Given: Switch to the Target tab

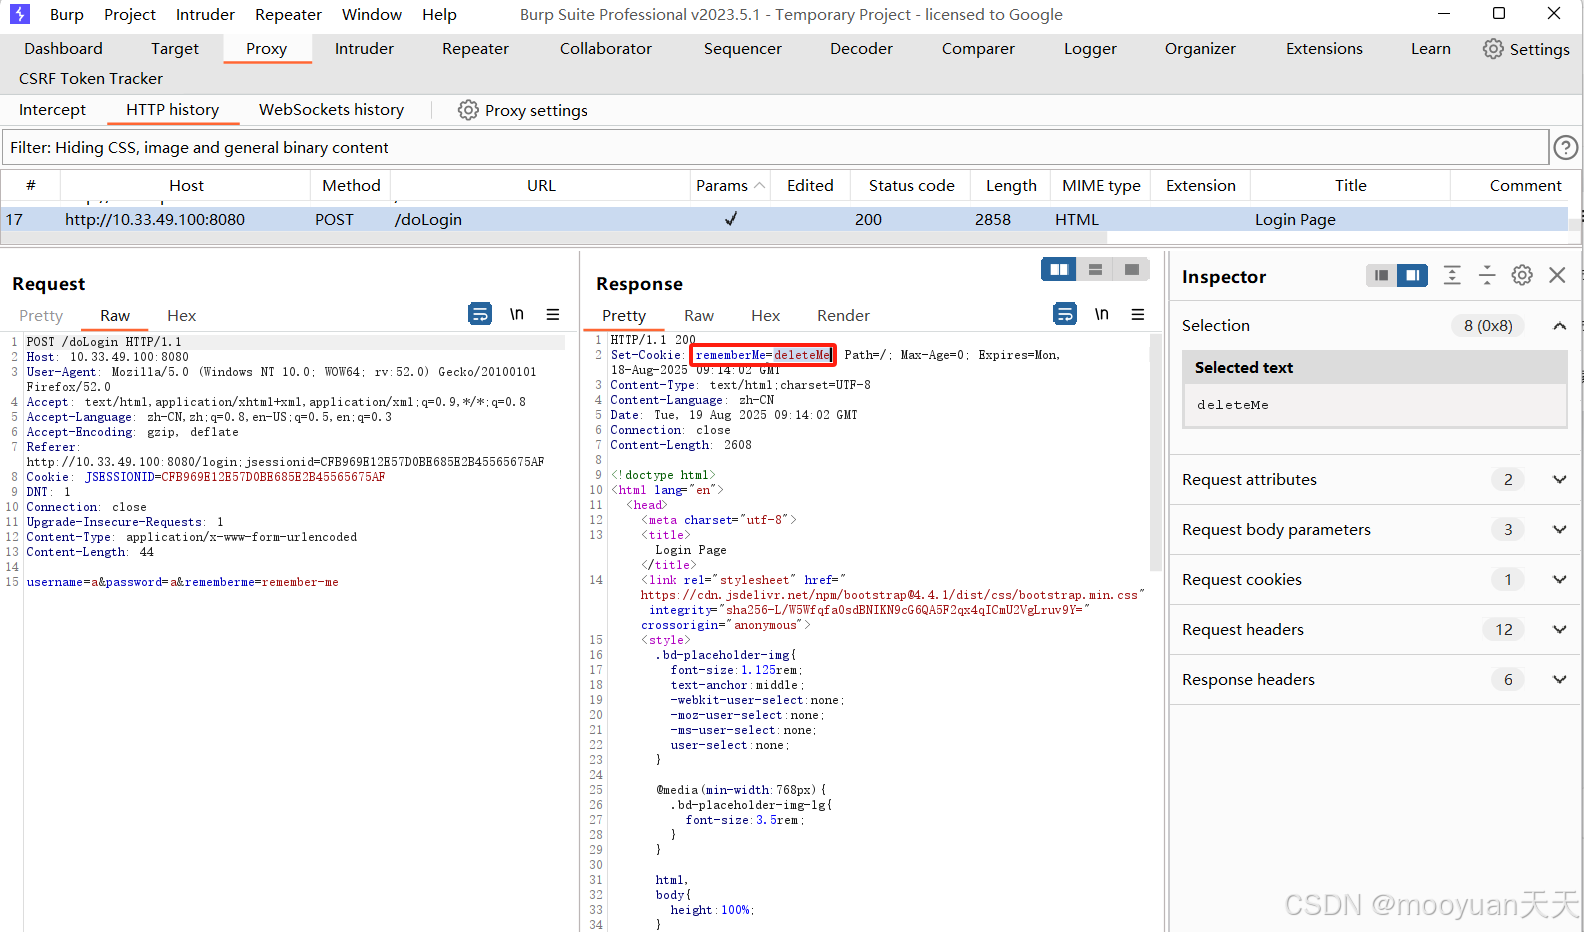Looking at the screenshot, I should tap(175, 48).
